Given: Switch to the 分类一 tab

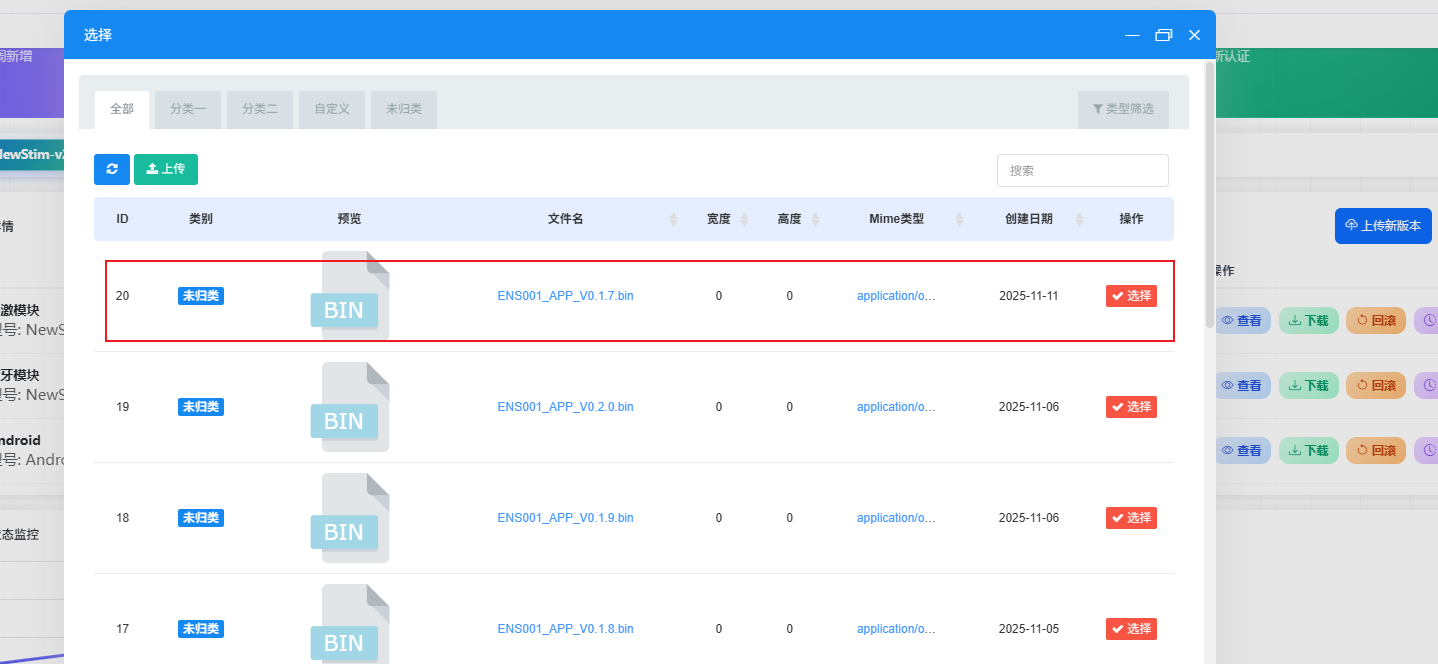Looking at the screenshot, I should pyautogui.click(x=188, y=109).
